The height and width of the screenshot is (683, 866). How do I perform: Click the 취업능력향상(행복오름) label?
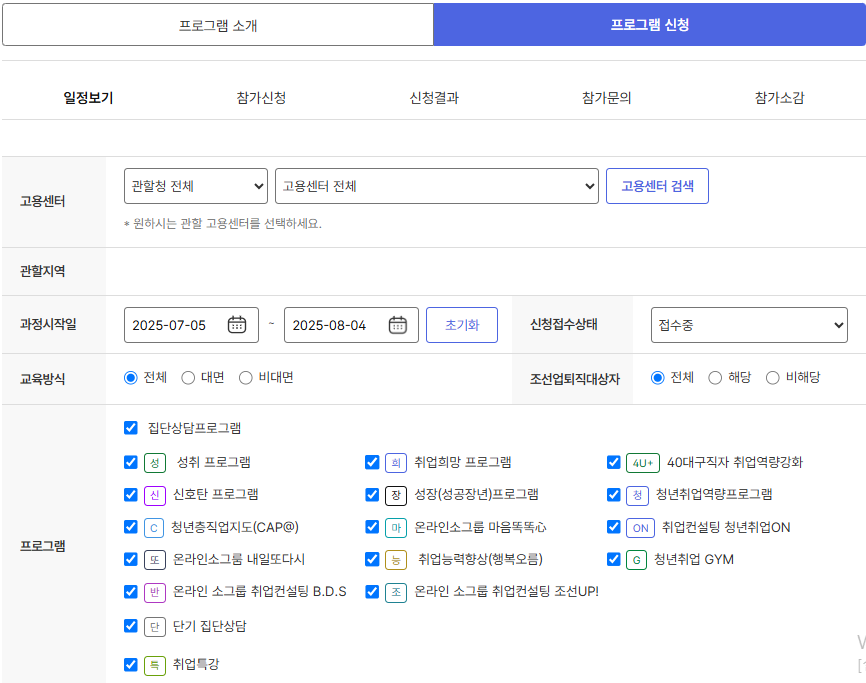click(480, 559)
